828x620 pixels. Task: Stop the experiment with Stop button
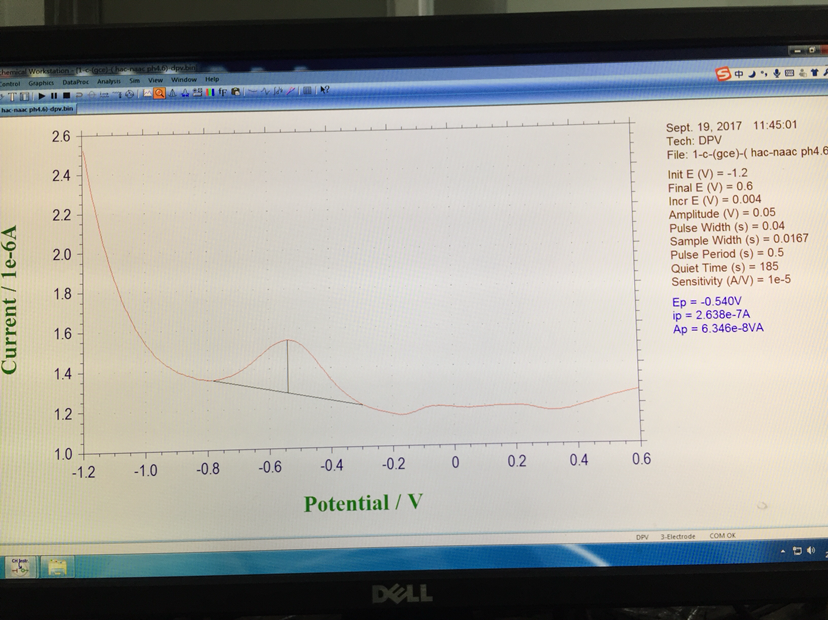point(67,96)
